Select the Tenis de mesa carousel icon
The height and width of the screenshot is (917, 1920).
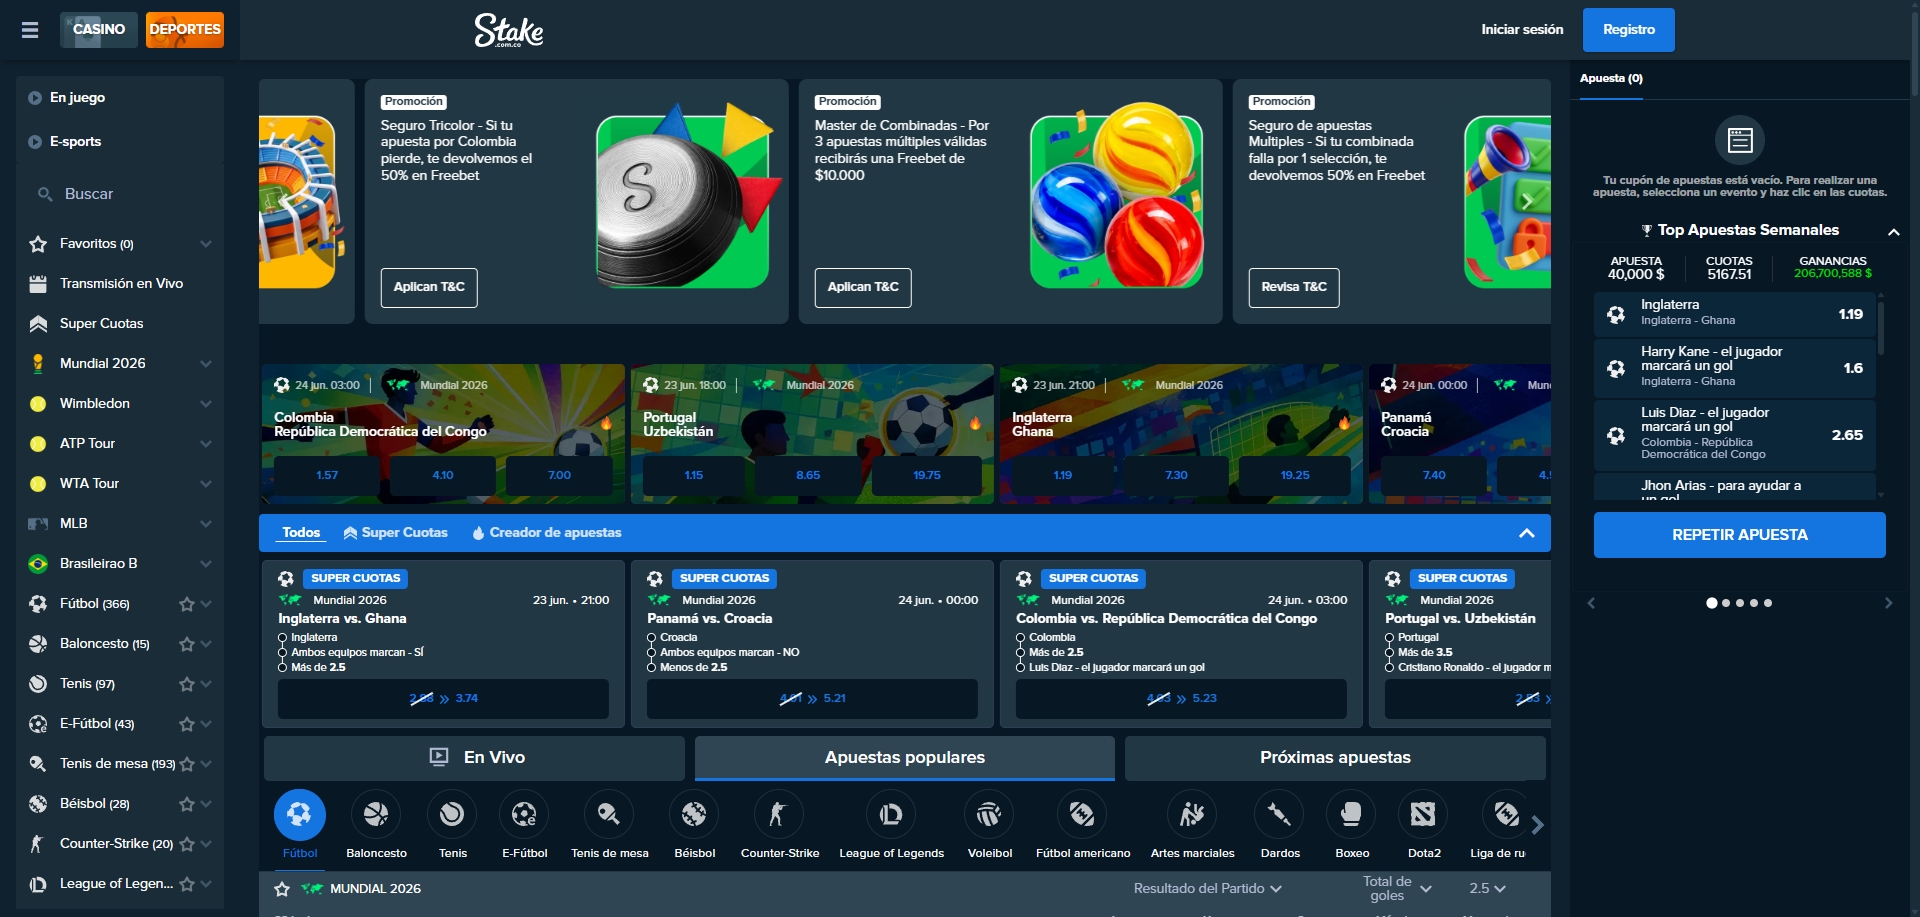point(609,815)
